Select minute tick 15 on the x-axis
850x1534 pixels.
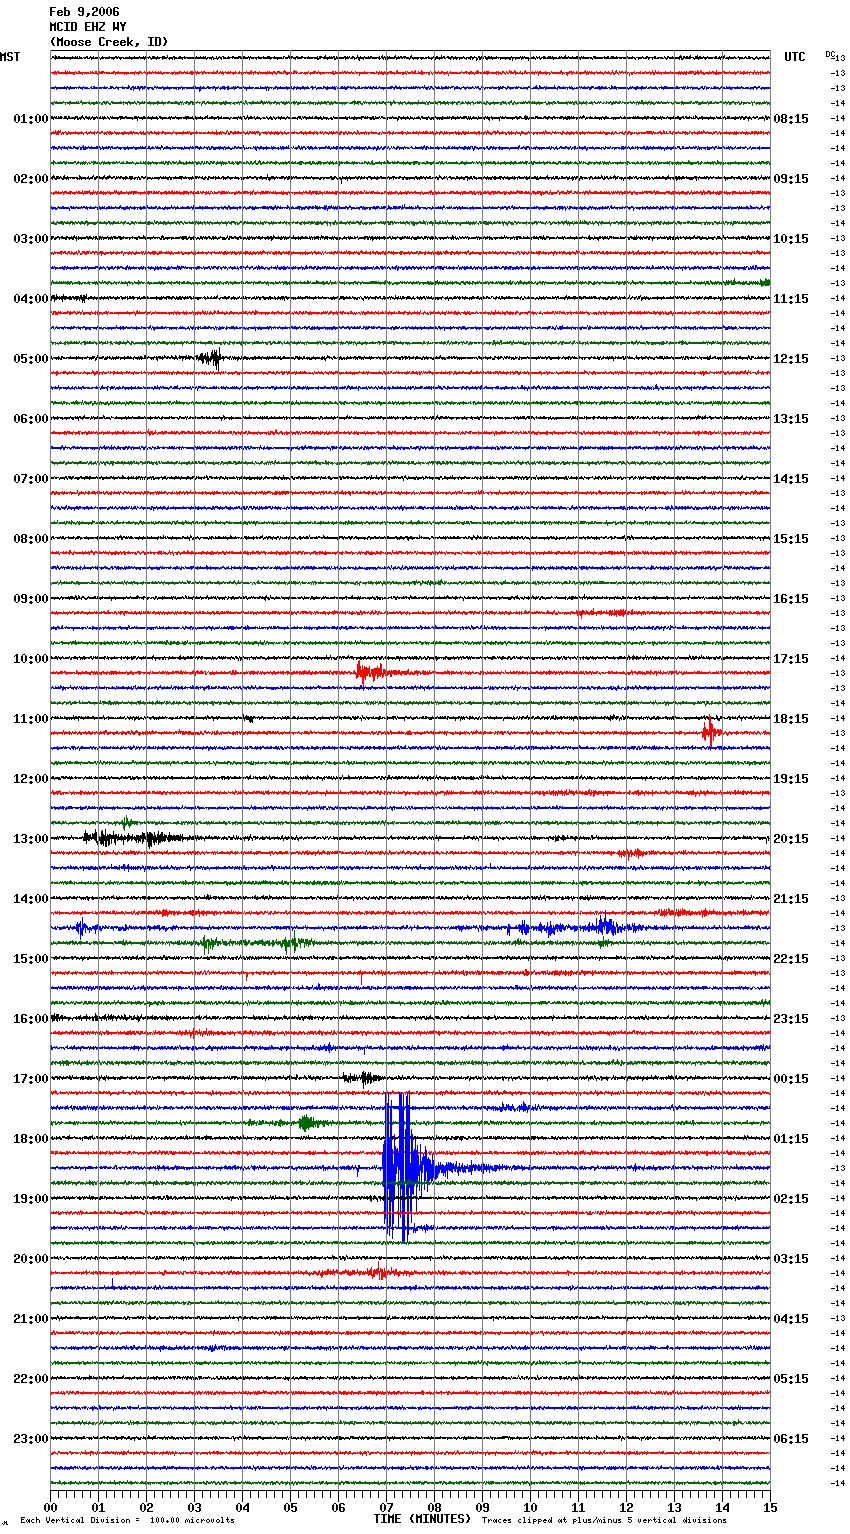(770, 1507)
